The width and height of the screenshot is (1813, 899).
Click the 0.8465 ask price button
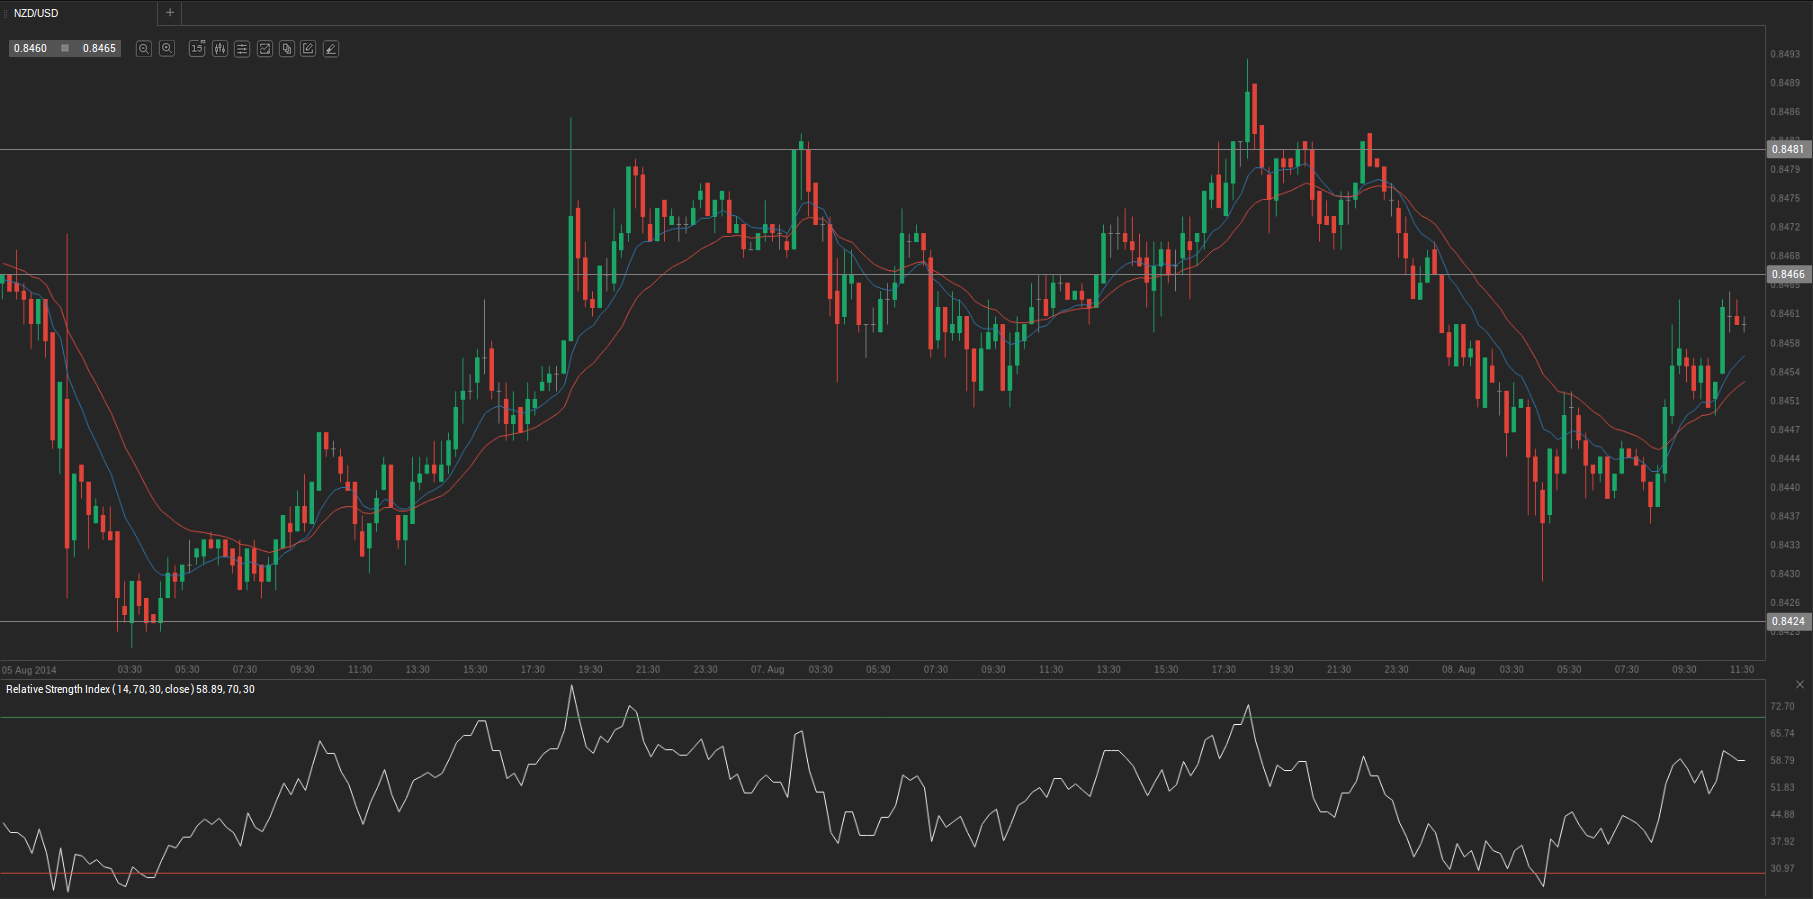(99, 48)
